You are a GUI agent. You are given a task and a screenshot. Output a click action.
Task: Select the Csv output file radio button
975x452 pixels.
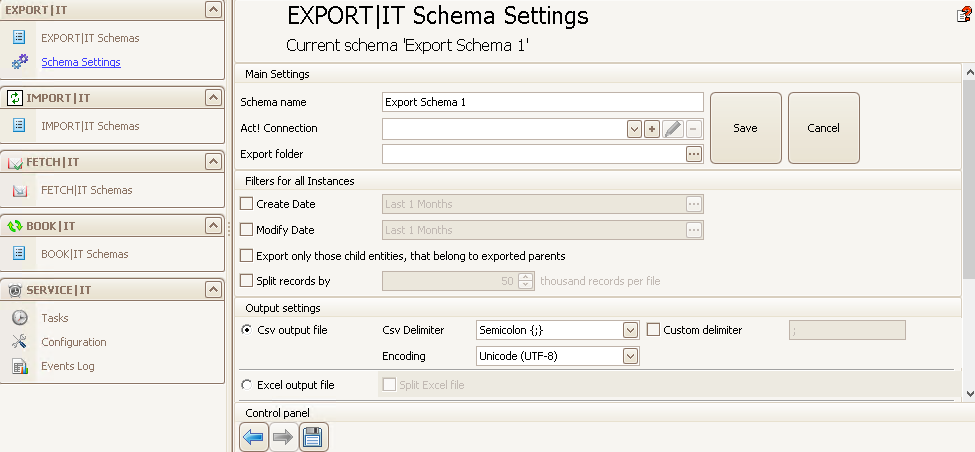[x=247, y=330]
